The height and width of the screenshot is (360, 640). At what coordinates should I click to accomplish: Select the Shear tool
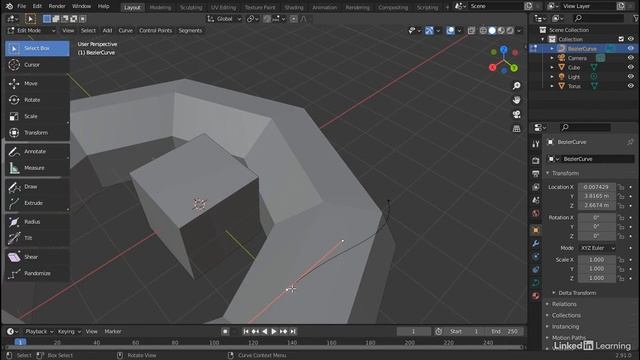37,257
